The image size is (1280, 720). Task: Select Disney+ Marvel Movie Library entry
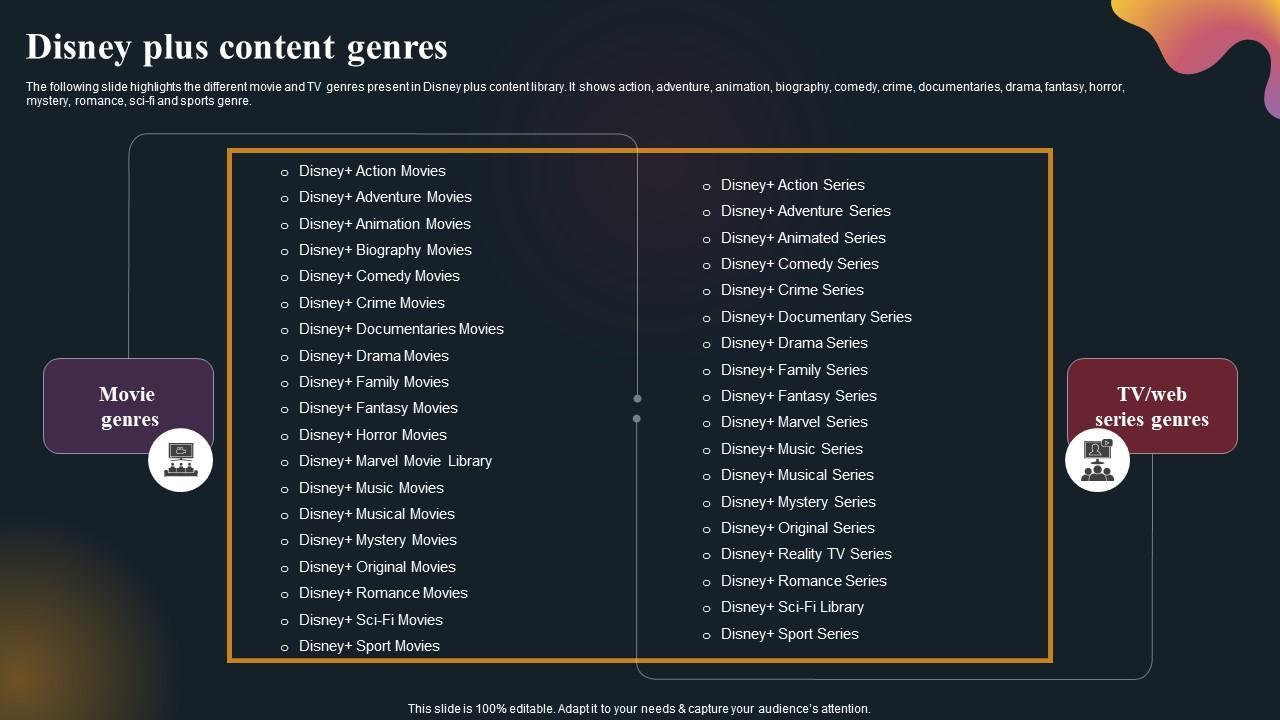pyautogui.click(x=395, y=461)
